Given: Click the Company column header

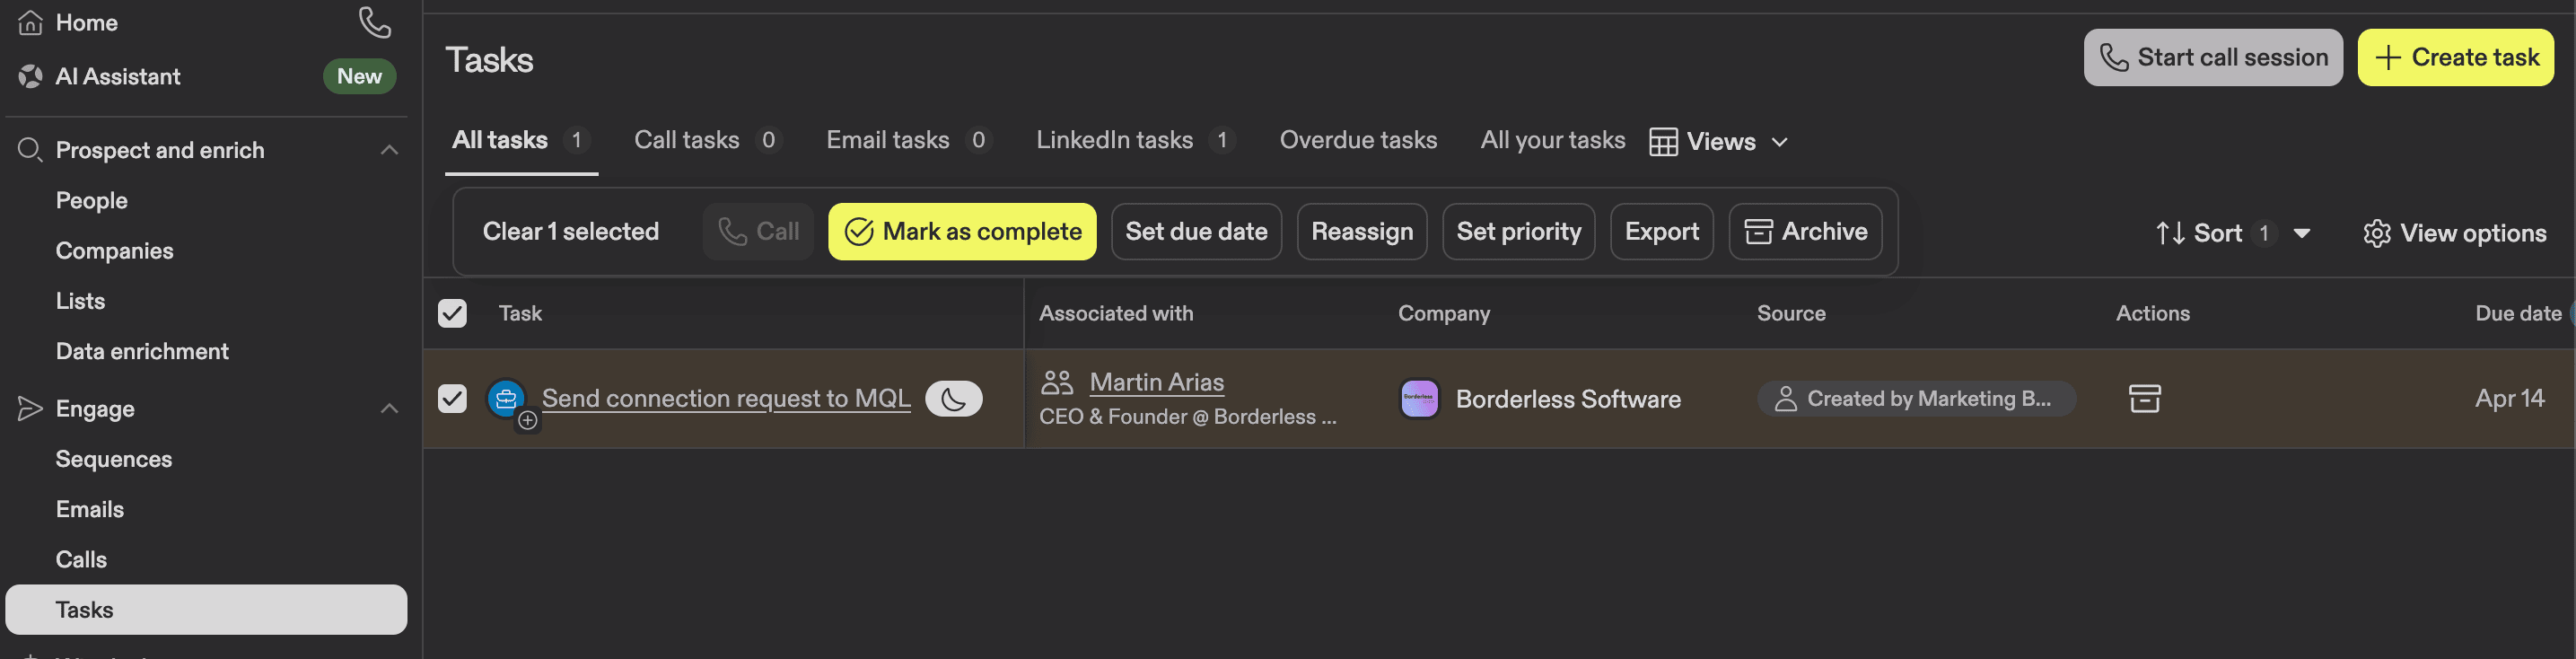Looking at the screenshot, I should pos(1444,314).
